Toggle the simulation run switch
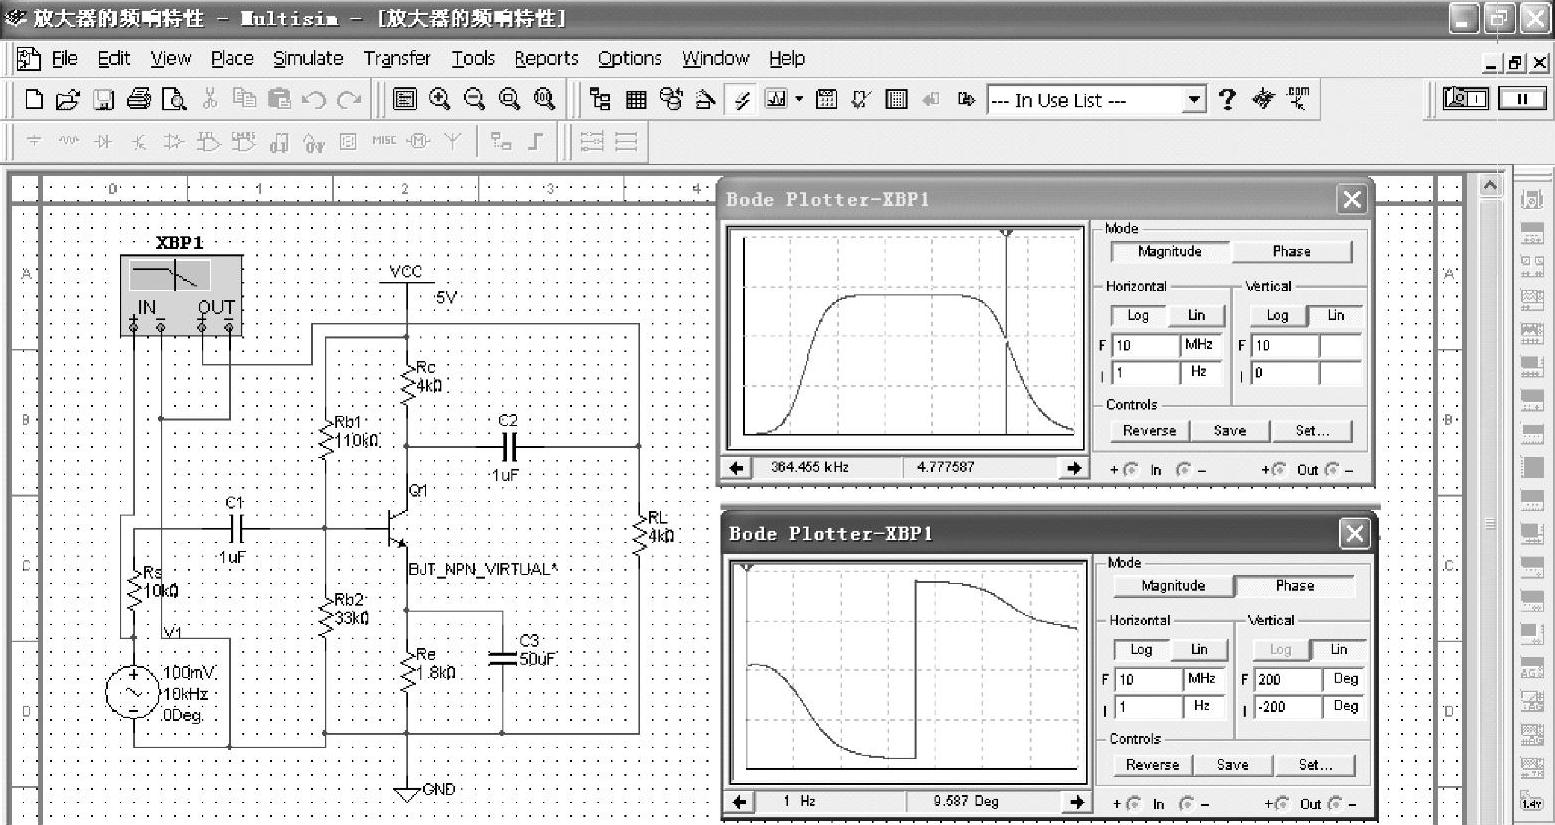This screenshot has width=1555, height=825. tap(1466, 98)
